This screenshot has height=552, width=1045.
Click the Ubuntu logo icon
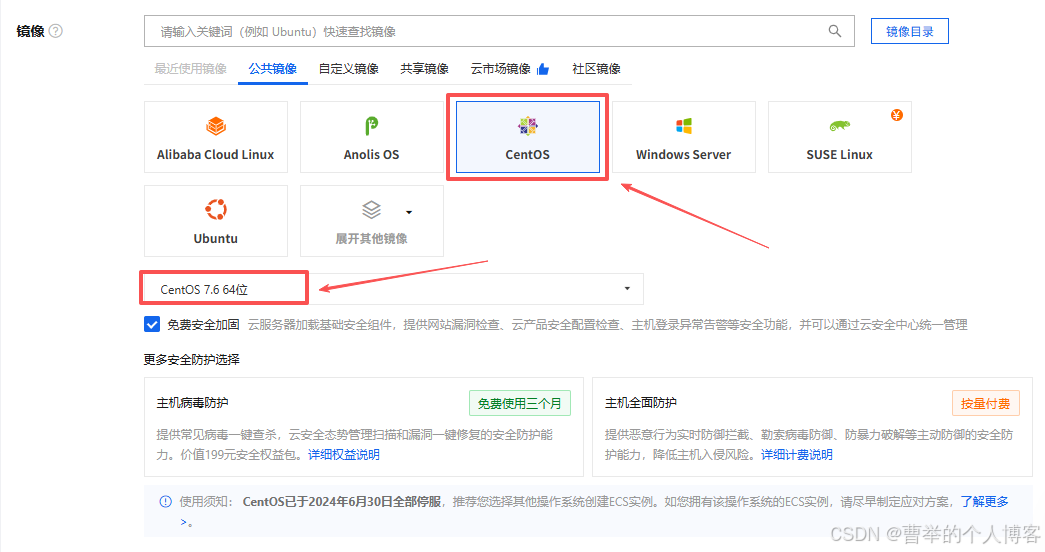(x=216, y=209)
